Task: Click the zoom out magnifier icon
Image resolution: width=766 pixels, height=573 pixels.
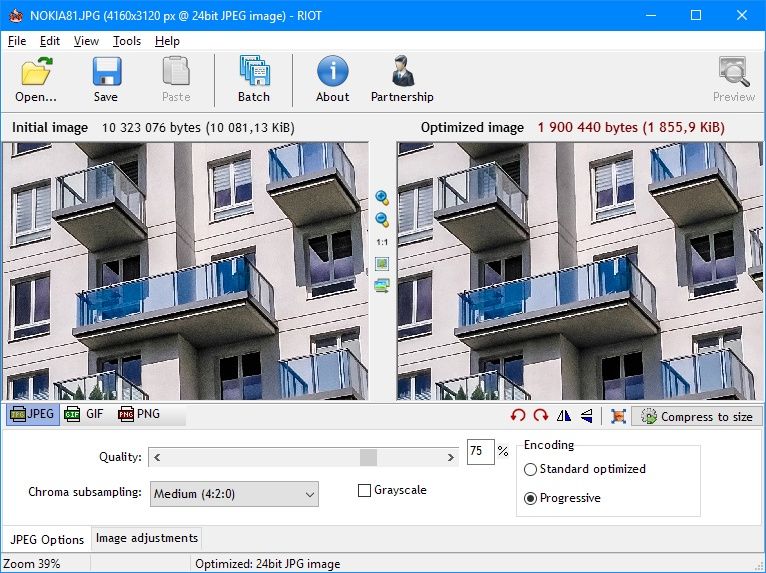Action: (382, 220)
